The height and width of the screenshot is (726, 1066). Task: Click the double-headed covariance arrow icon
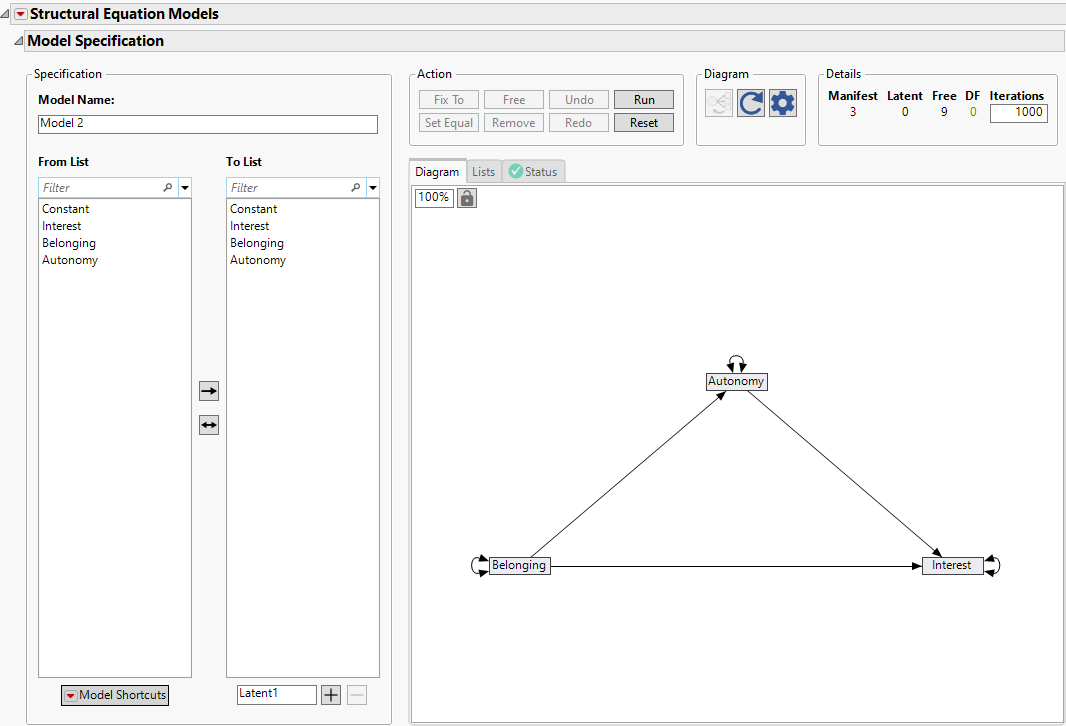point(208,424)
